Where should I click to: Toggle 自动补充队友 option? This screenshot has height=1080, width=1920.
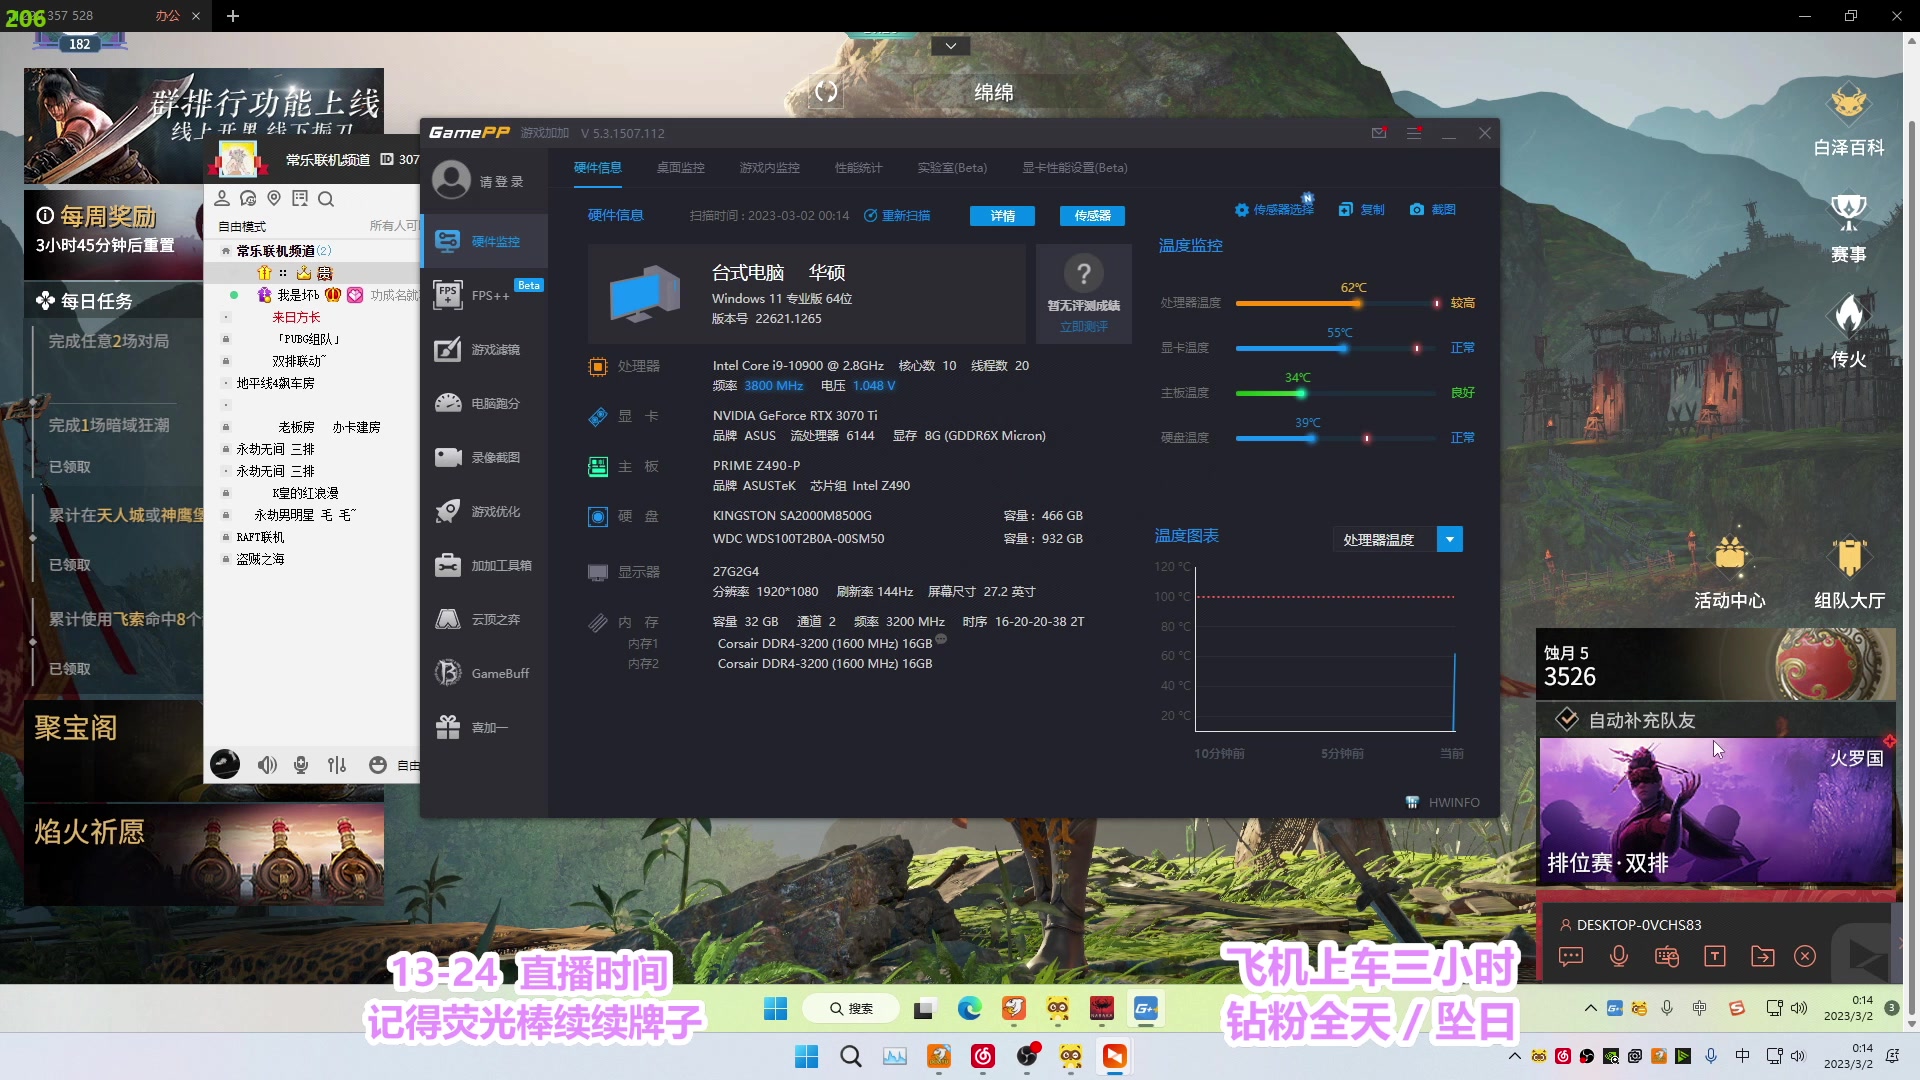point(1567,720)
